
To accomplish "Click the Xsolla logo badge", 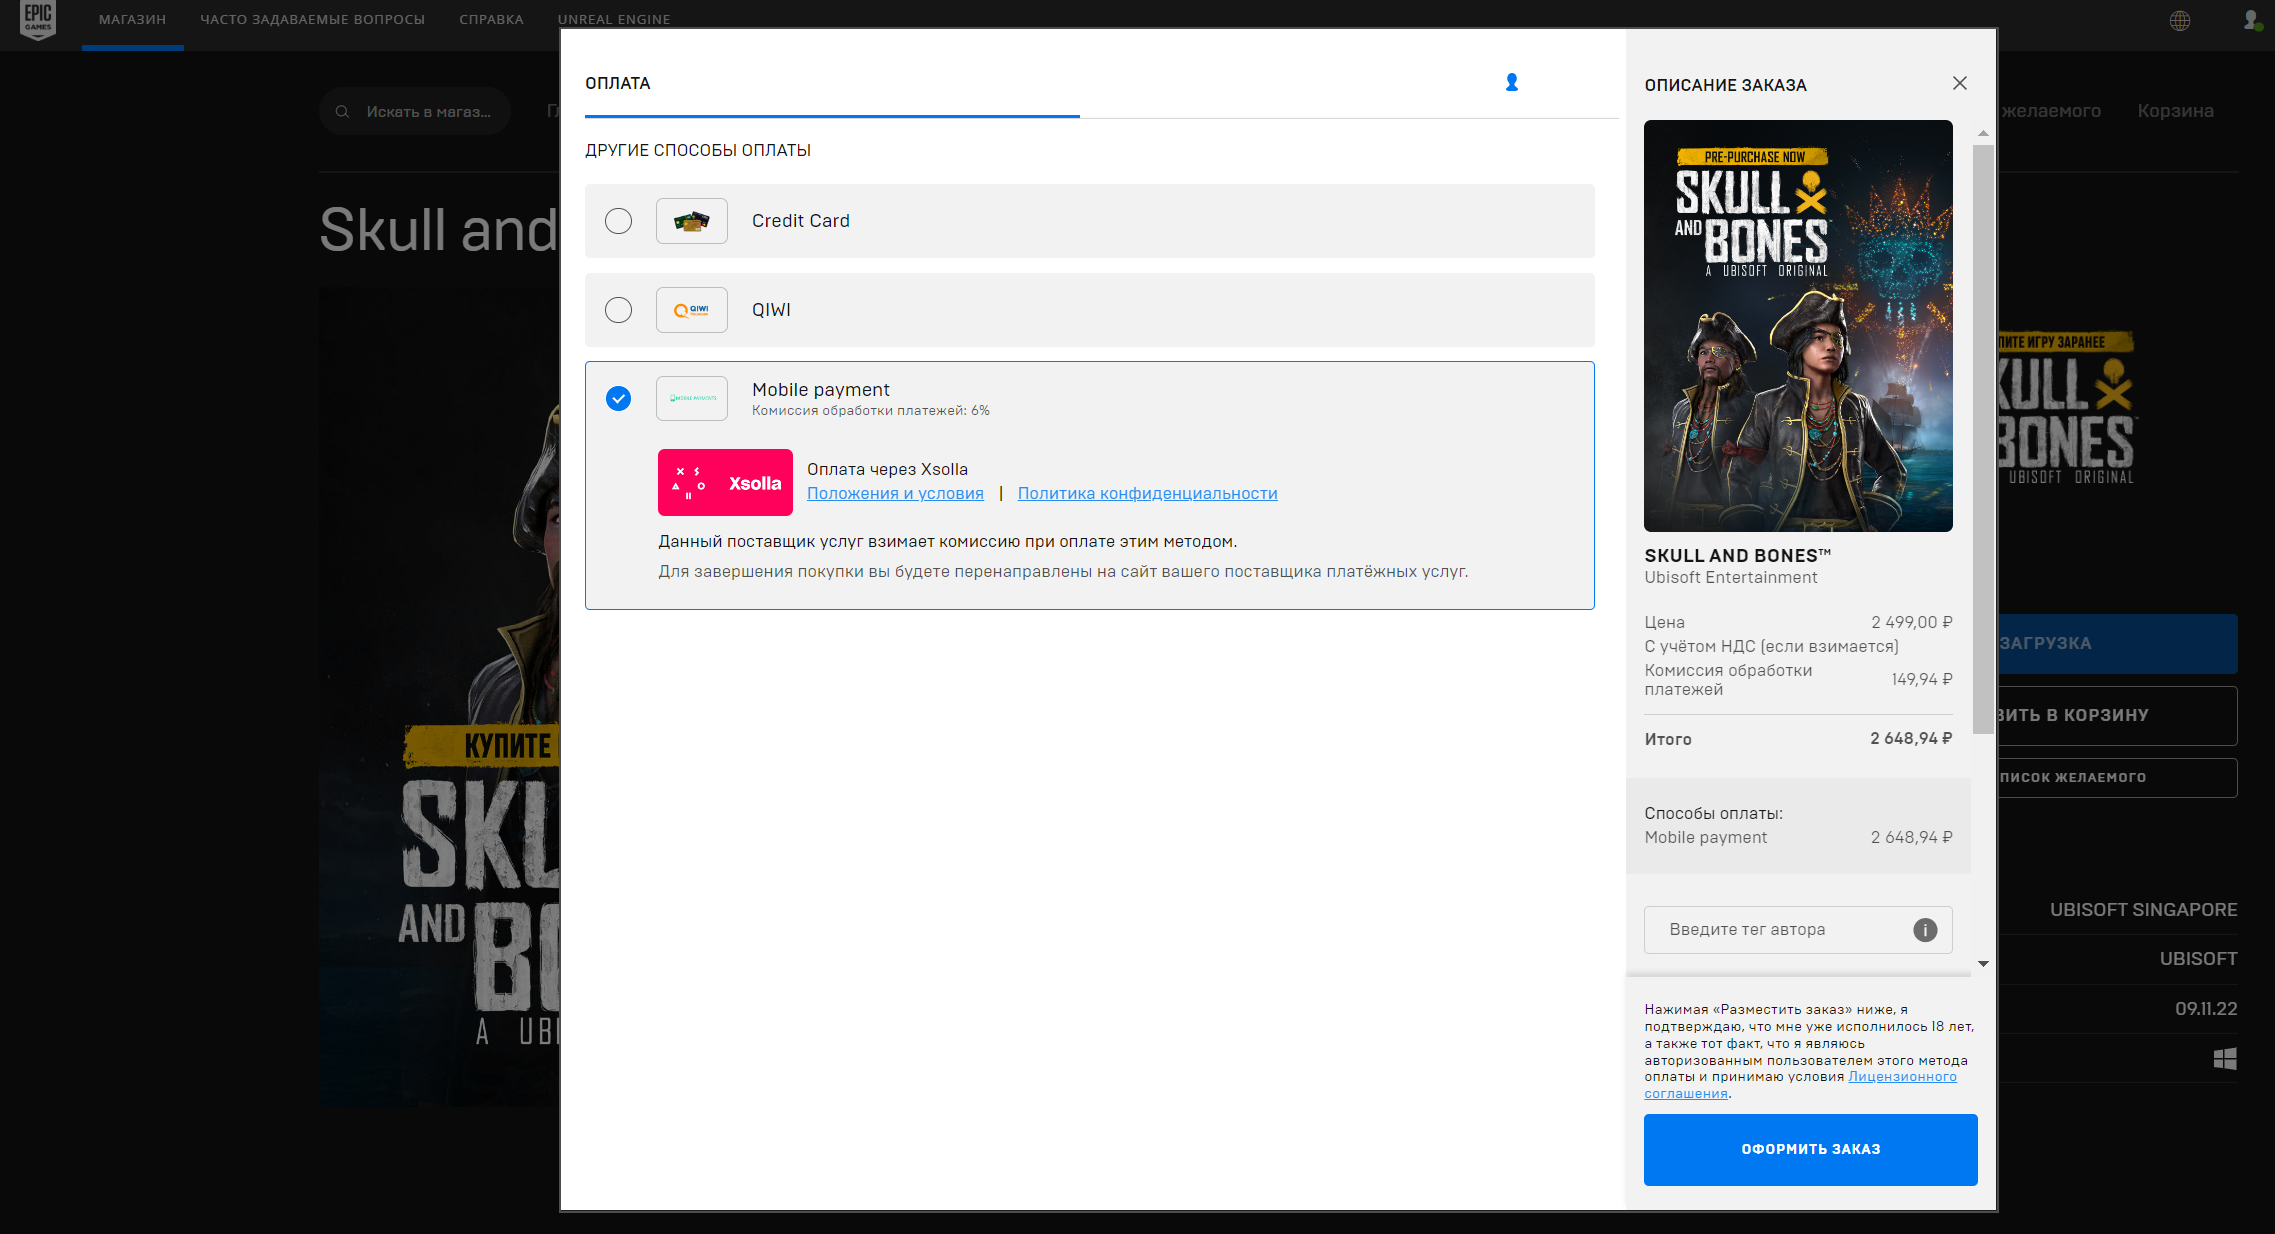I will [725, 483].
